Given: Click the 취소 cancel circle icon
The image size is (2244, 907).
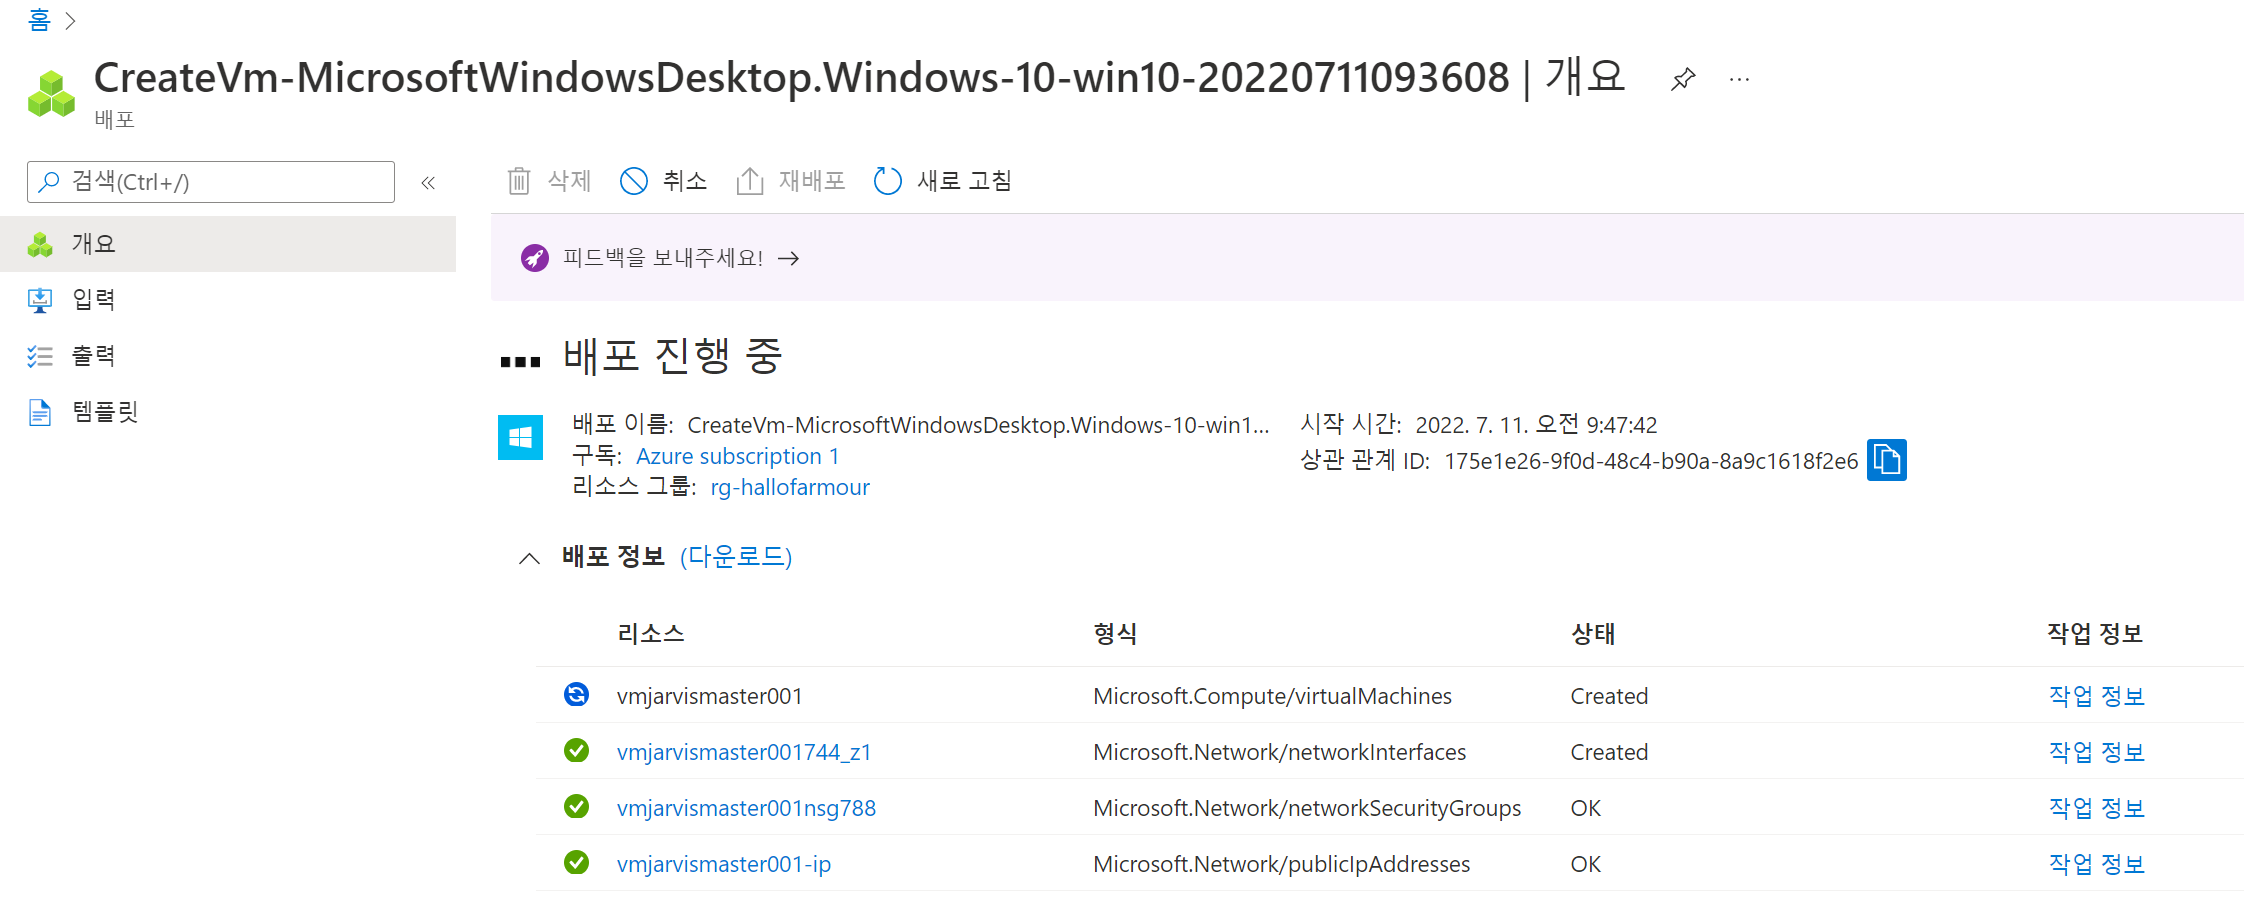Looking at the screenshot, I should (634, 181).
